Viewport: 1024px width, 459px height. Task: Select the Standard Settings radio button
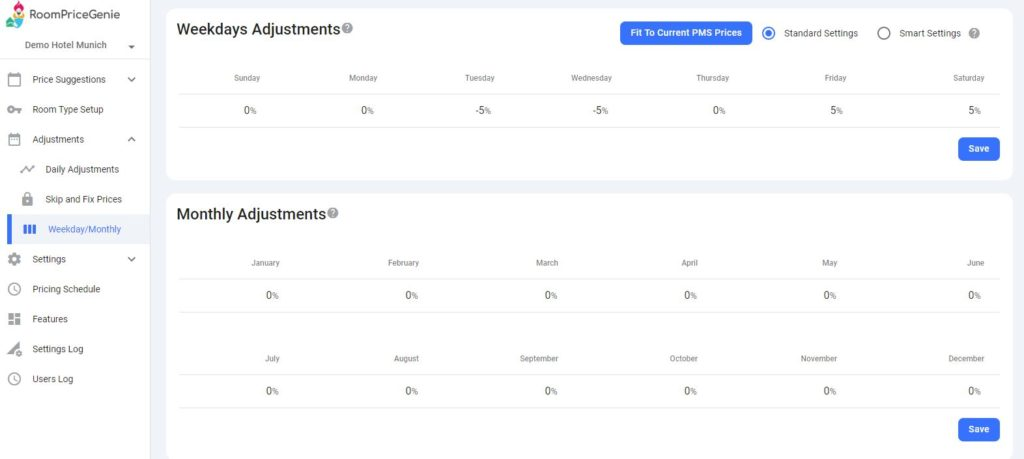(x=769, y=33)
